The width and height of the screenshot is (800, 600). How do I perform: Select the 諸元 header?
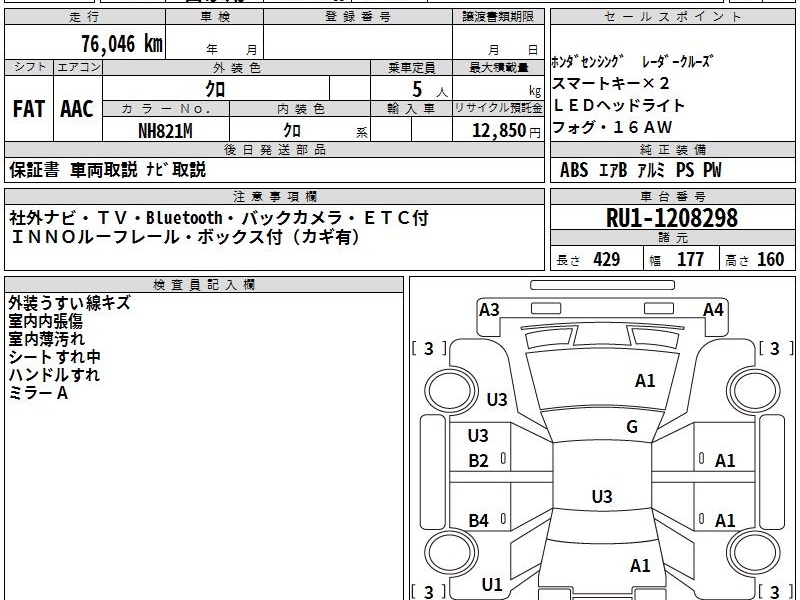click(672, 238)
